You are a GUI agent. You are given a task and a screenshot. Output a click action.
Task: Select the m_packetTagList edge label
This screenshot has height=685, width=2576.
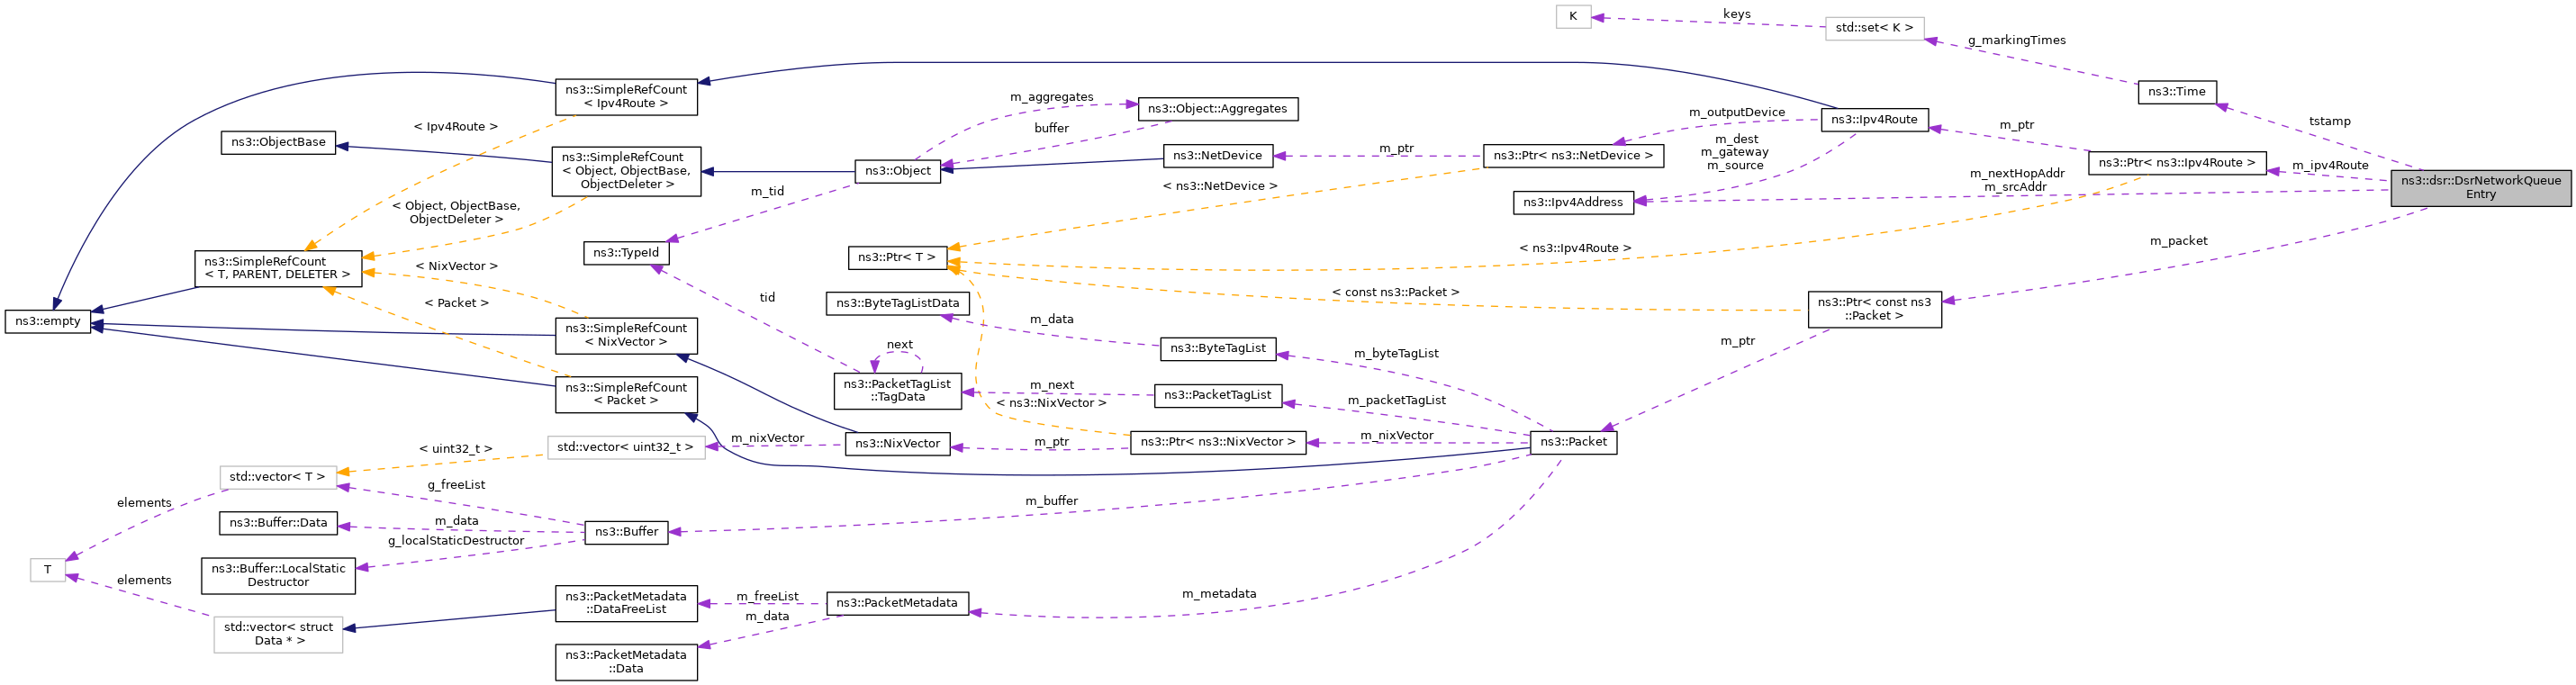tap(1396, 401)
